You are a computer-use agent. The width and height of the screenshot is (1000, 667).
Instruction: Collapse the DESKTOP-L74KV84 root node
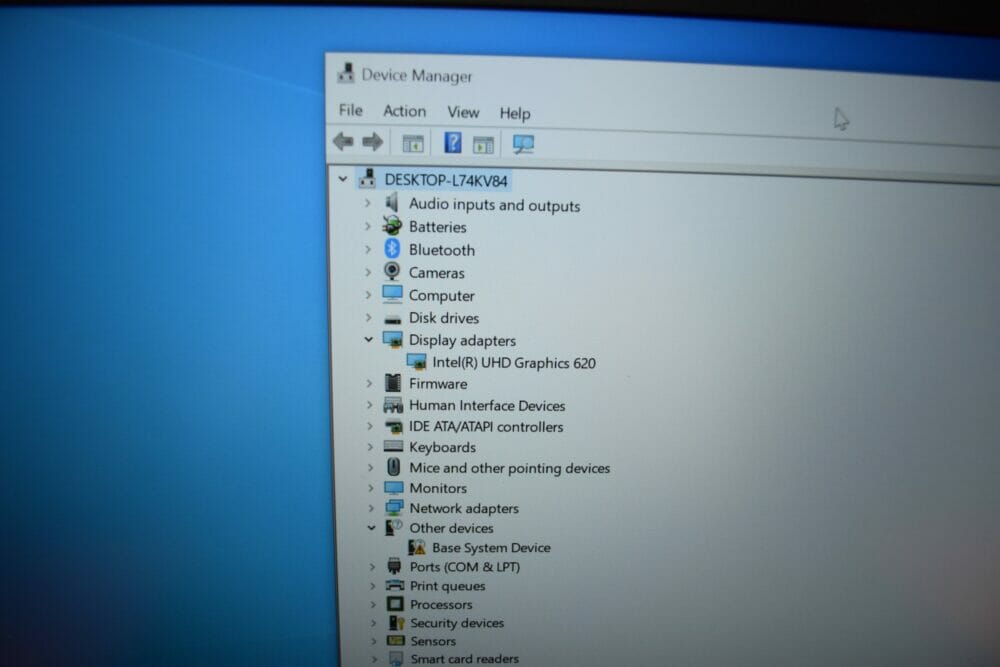pos(343,179)
